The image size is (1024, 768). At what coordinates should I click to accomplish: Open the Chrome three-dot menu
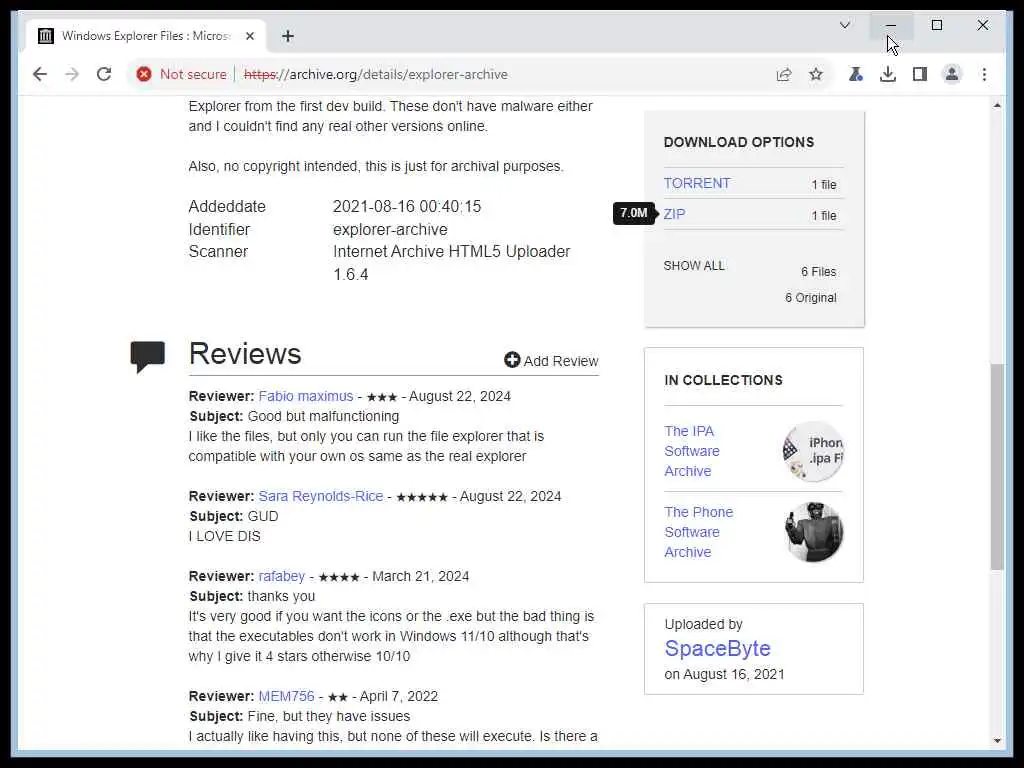coord(984,74)
